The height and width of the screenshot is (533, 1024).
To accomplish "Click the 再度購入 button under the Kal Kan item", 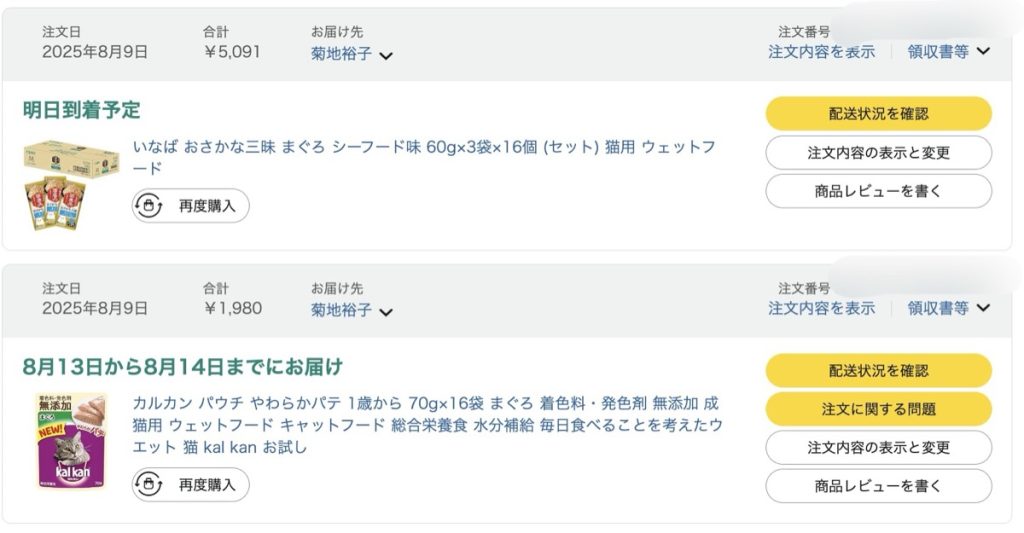I will 191,485.
